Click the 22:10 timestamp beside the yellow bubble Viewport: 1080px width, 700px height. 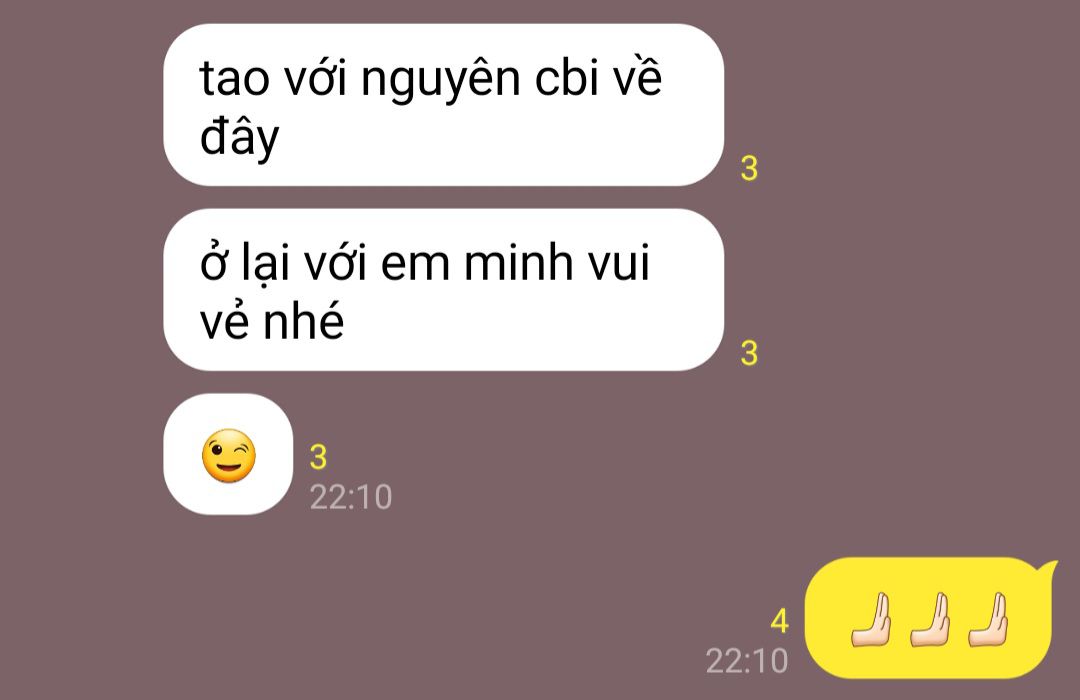point(747,661)
